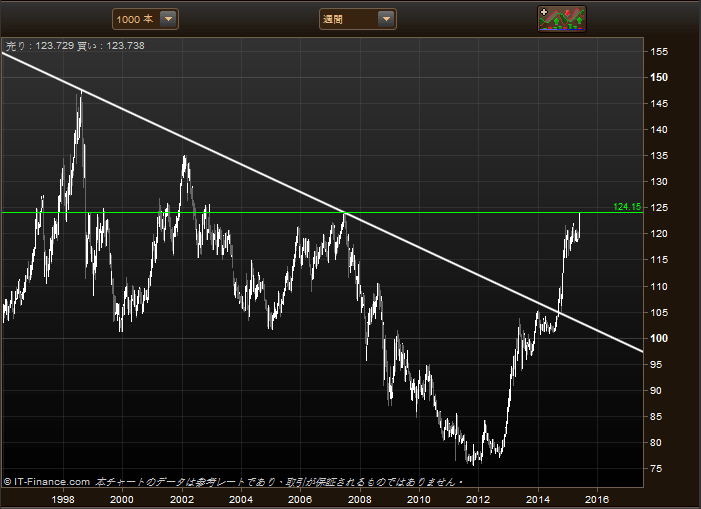
Task: Open the add indicator chart icon
Action: coord(562,19)
